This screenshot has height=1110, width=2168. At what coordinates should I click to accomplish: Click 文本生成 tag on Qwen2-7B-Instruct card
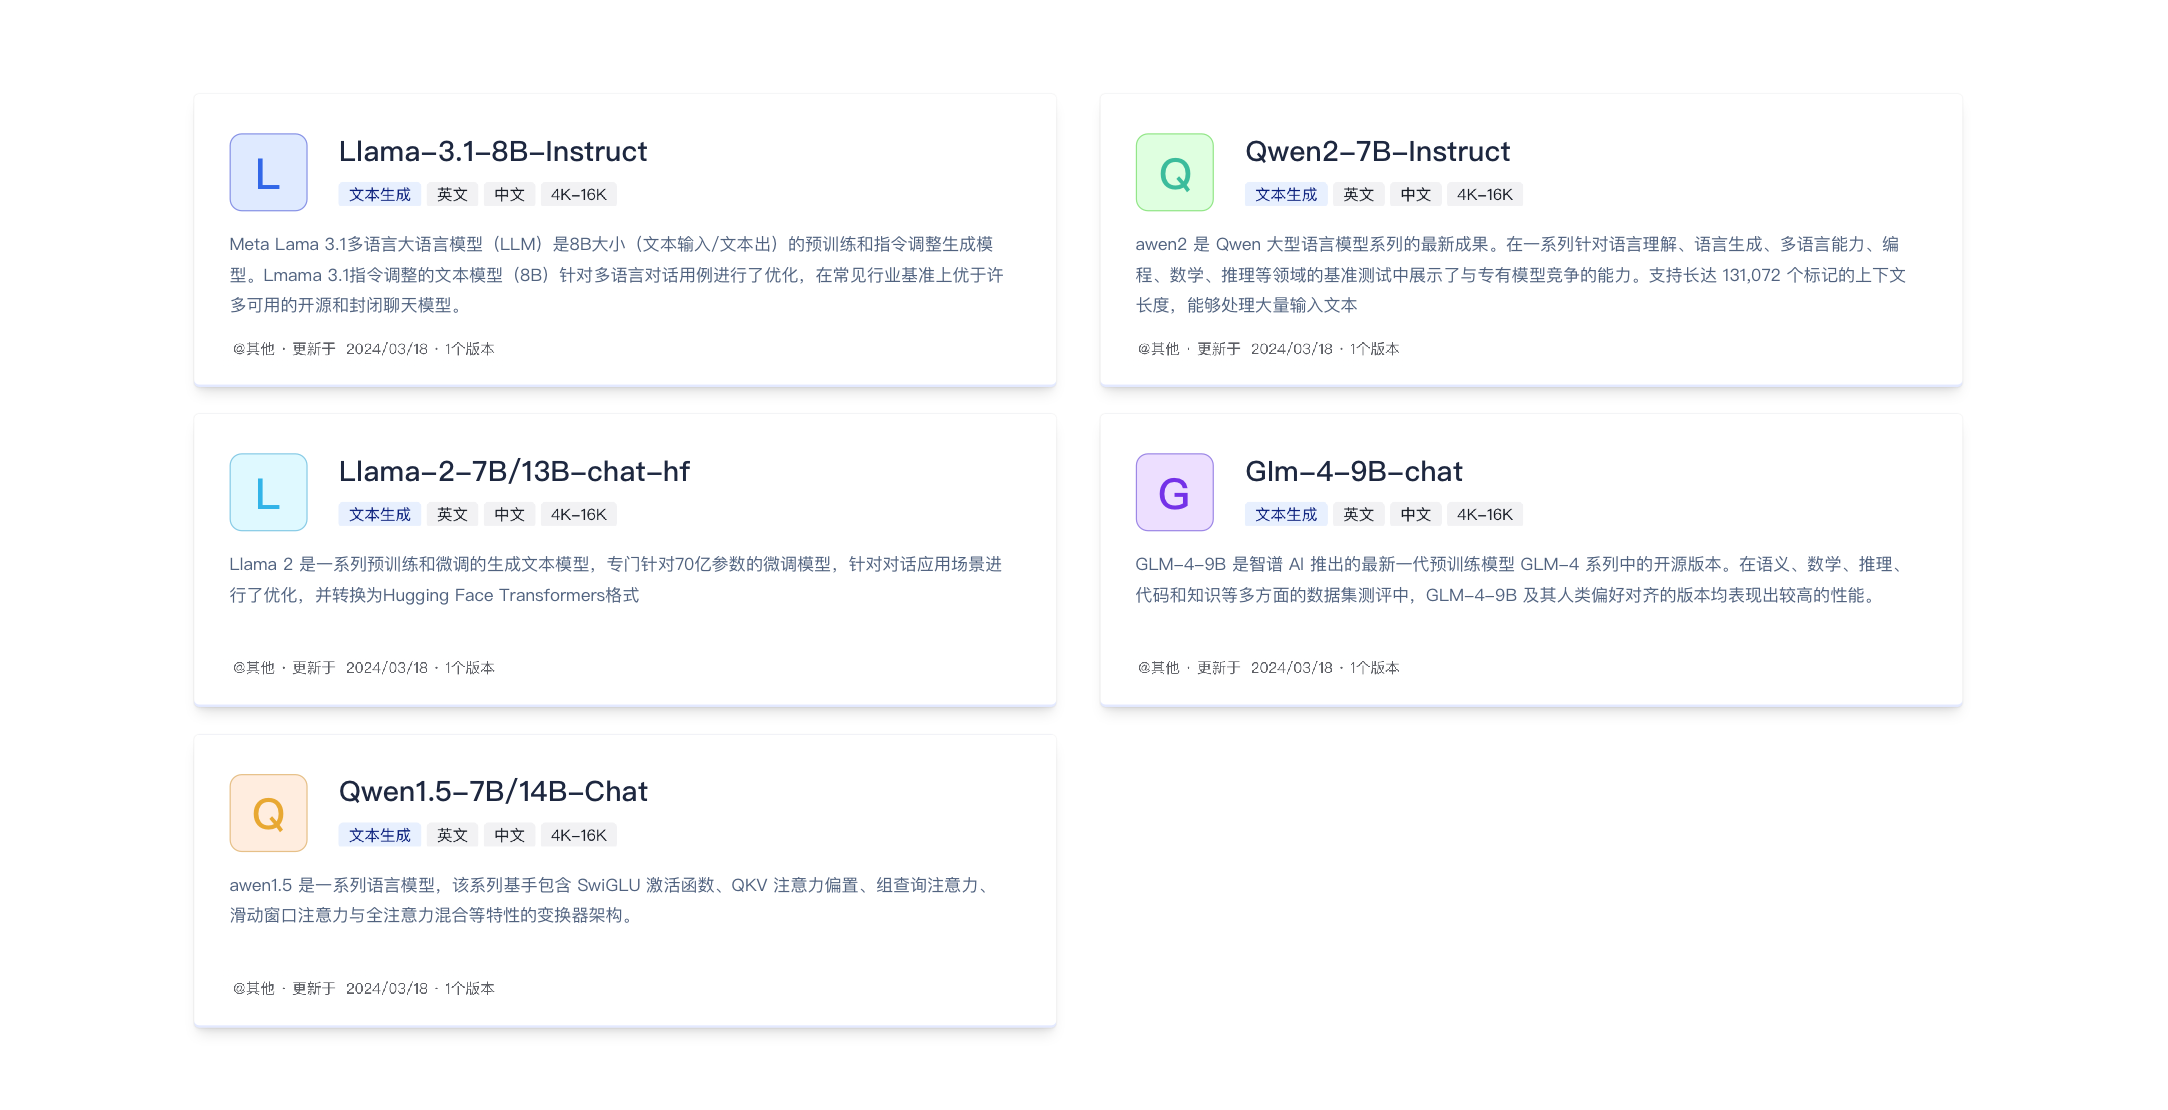(x=1285, y=195)
